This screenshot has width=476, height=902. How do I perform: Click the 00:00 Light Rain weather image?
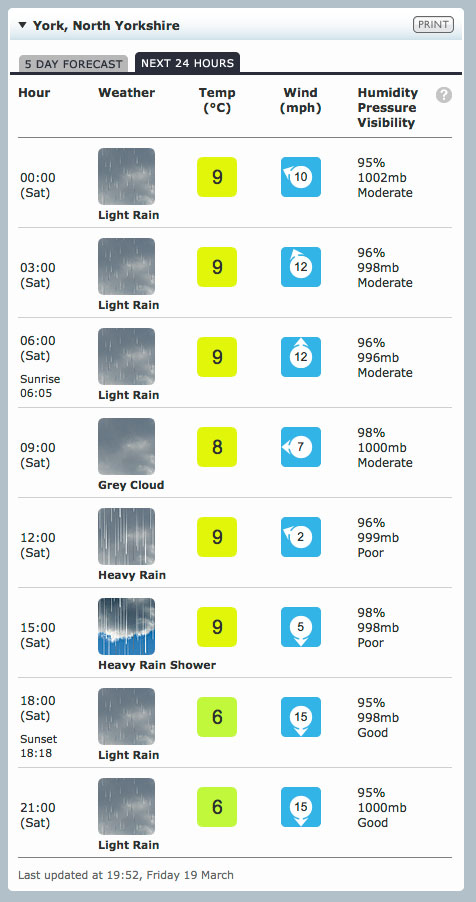pos(127,177)
